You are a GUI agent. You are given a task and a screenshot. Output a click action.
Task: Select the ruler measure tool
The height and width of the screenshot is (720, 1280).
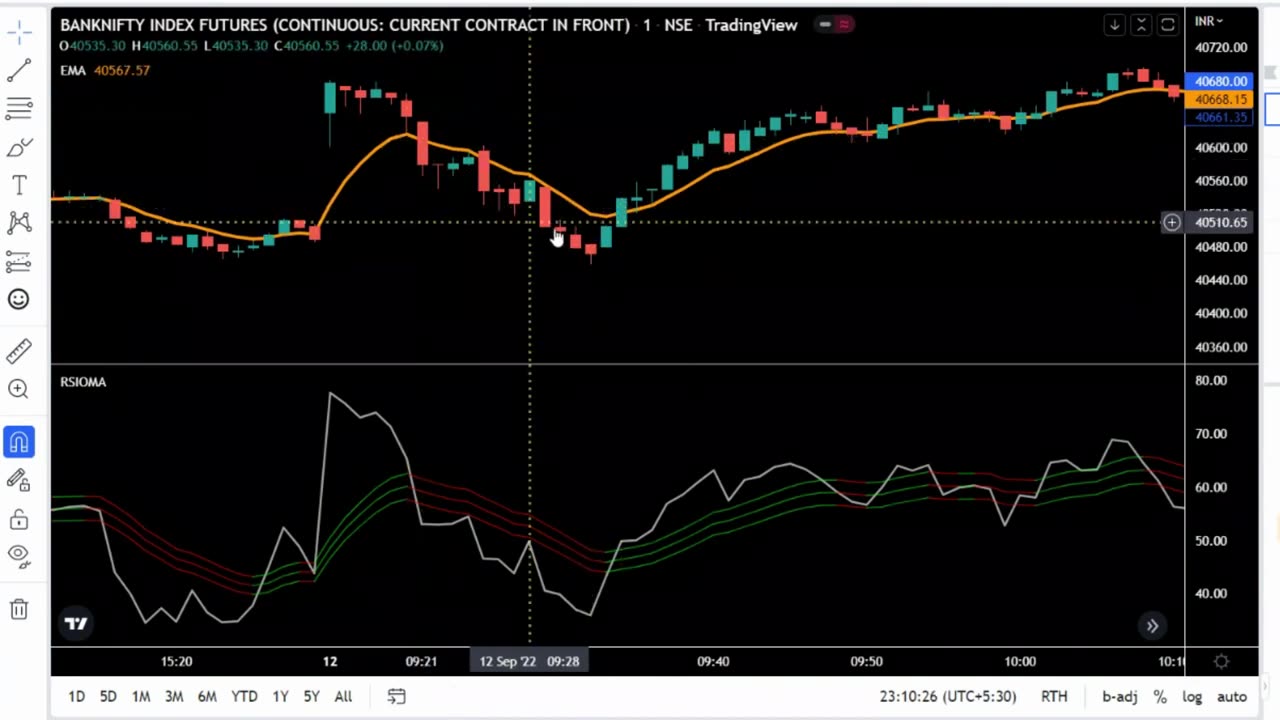coord(19,351)
